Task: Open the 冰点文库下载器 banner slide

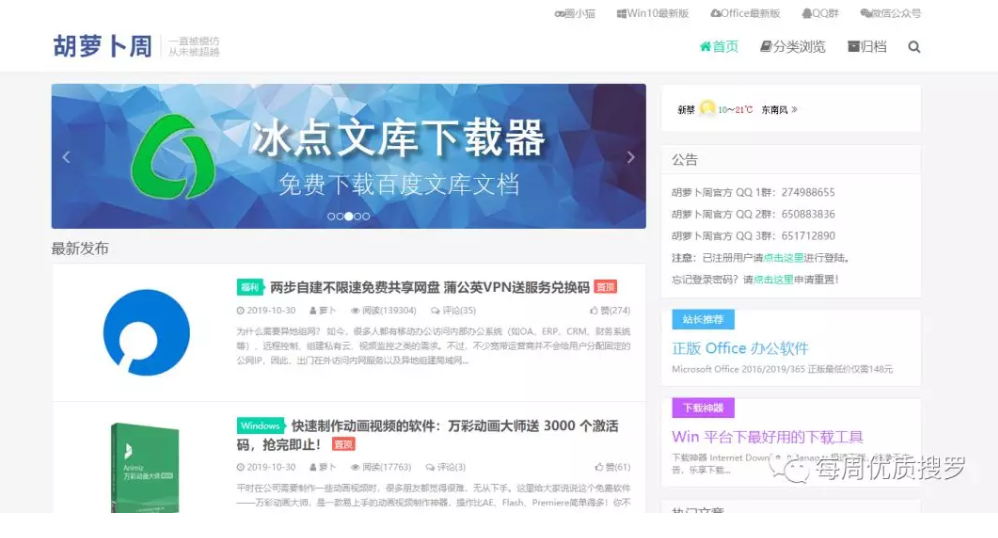Action: [x=349, y=156]
